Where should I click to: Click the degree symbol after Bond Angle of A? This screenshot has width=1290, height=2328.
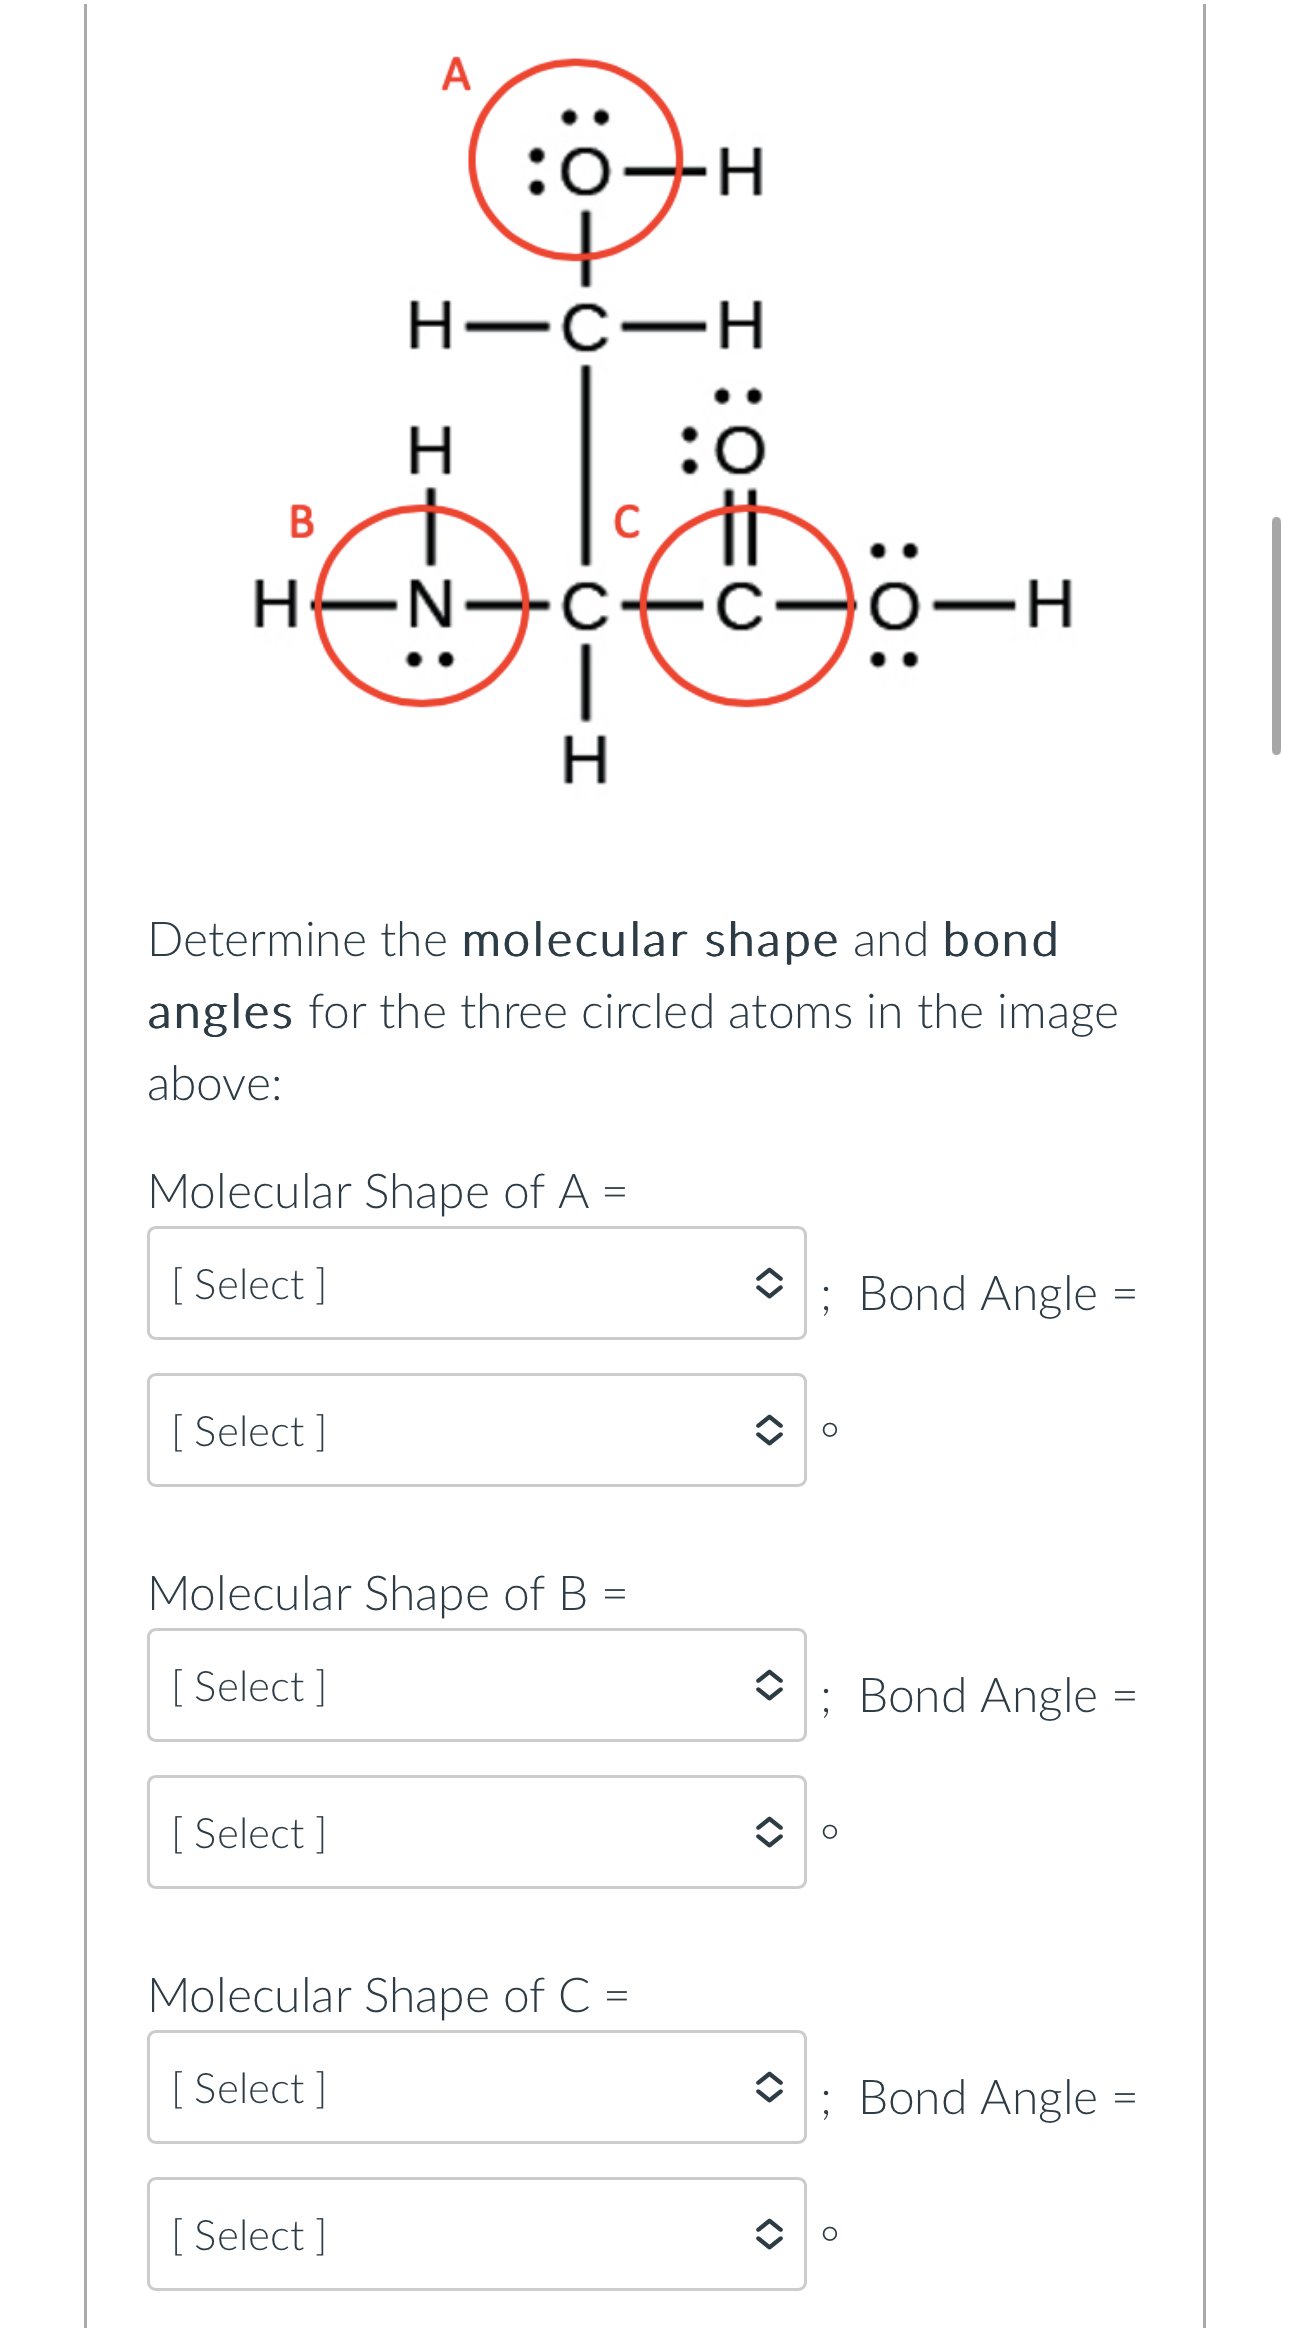[829, 1430]
